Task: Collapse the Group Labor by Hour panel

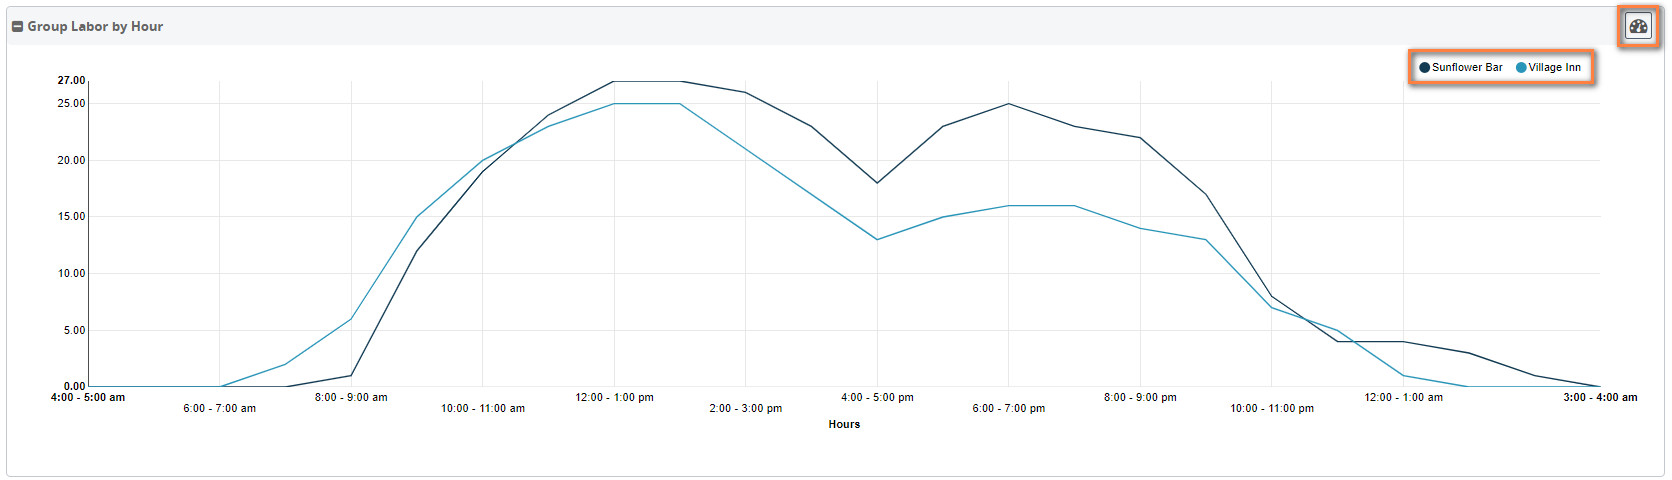Action: pyautogui.click(x=17, y=27)
